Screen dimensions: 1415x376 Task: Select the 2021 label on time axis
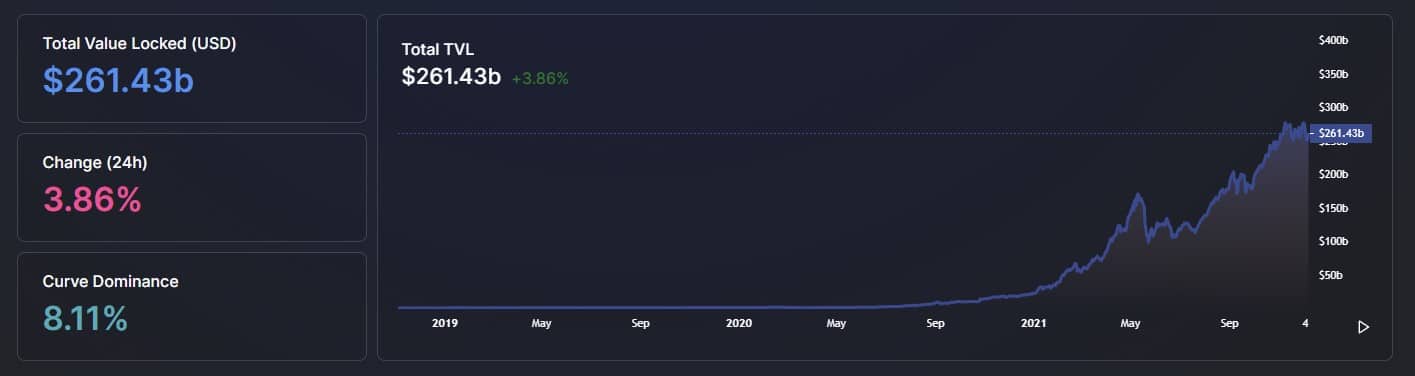[x=1033, y=323]
